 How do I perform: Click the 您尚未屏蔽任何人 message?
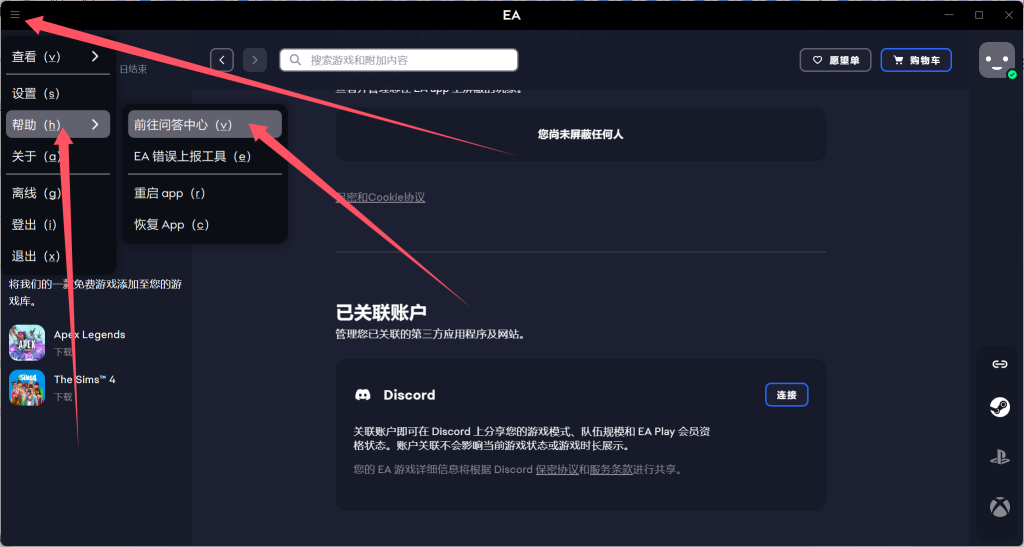581,134
